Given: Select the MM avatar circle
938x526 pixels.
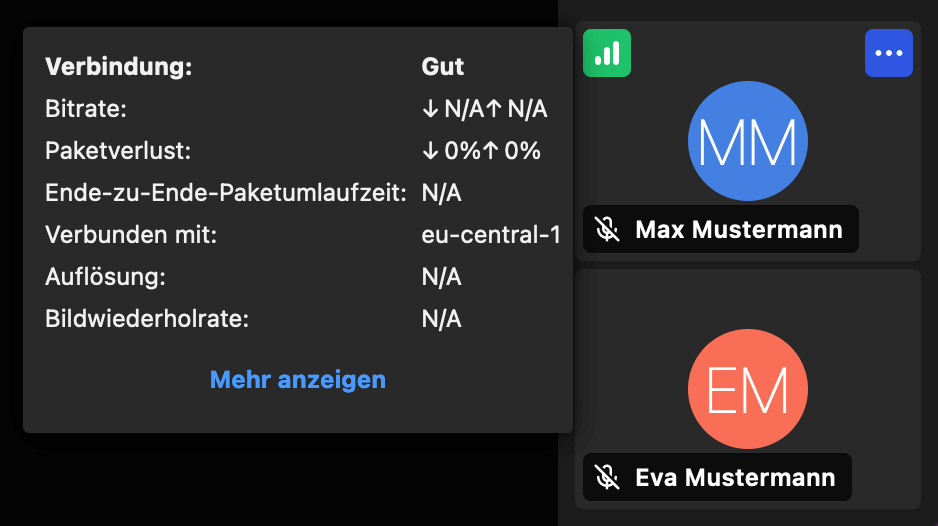Looking at the screenshot, I should pos(748,141).
